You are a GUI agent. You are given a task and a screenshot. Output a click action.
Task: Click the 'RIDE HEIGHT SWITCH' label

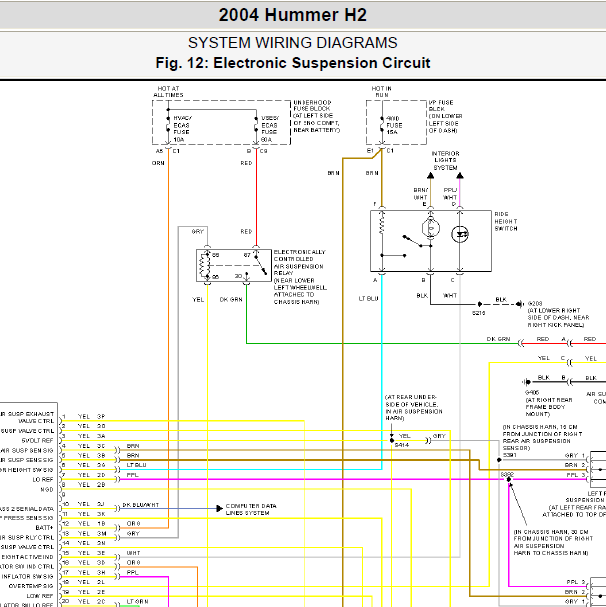click(506, 221)
